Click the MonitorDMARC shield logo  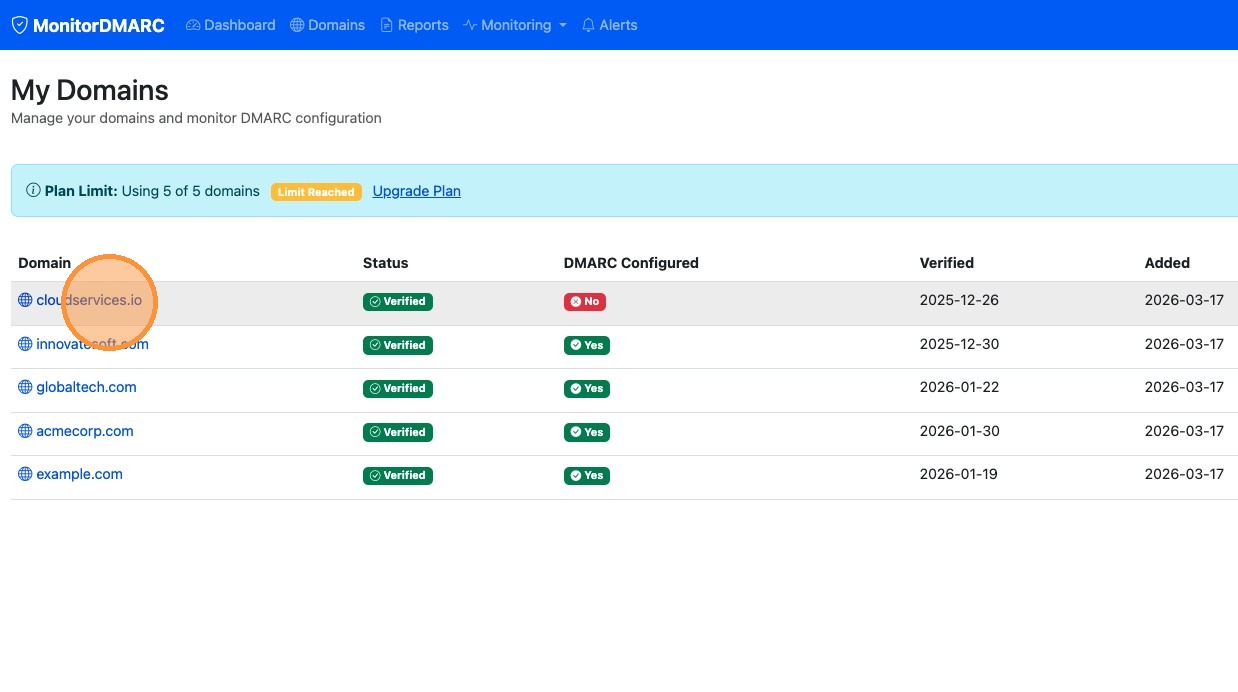[20, 25]
